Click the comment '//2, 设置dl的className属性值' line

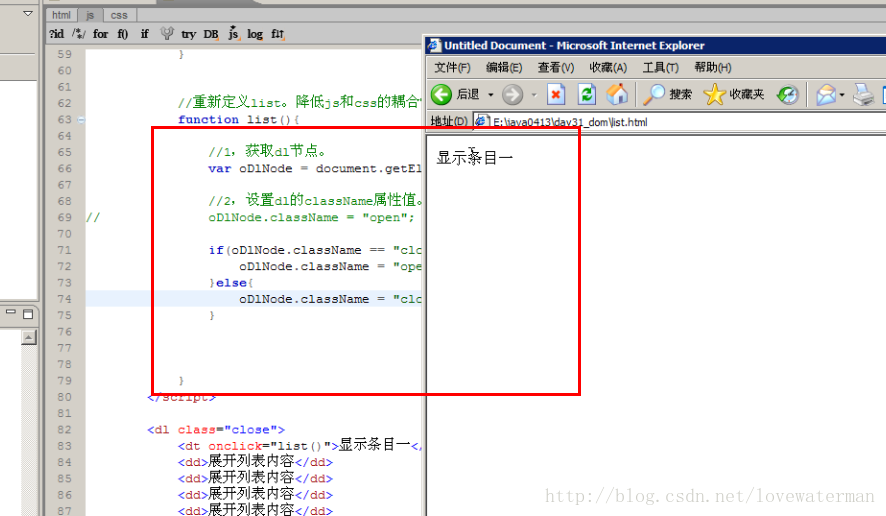(x=316, y=200)
